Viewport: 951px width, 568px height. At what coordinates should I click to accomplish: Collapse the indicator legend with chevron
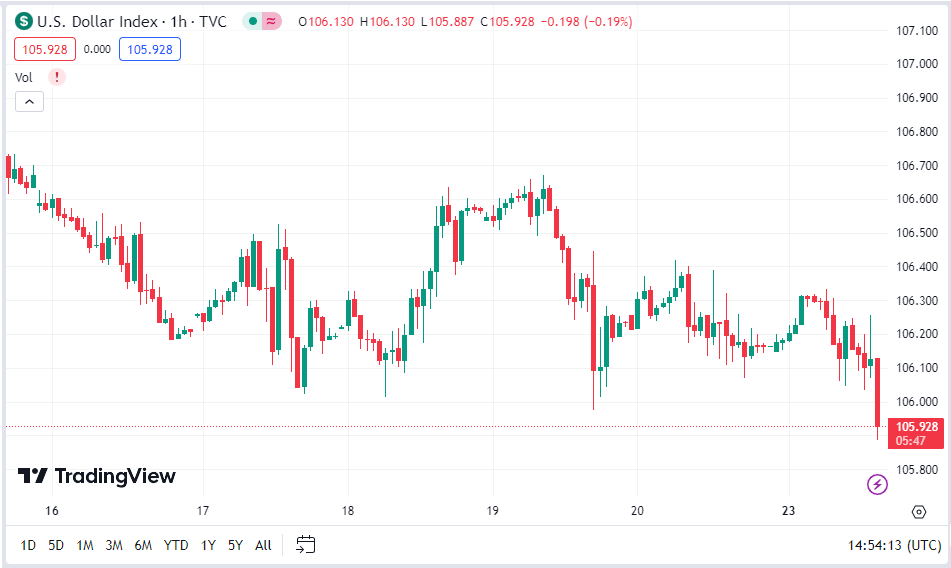point(29,102)
